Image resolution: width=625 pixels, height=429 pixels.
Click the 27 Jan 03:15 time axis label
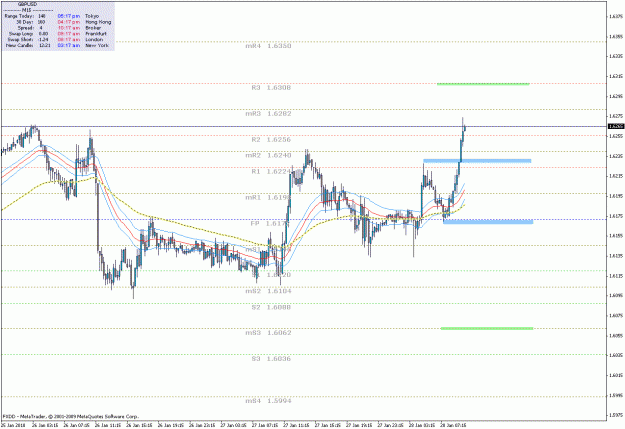(x=234, y=425)
